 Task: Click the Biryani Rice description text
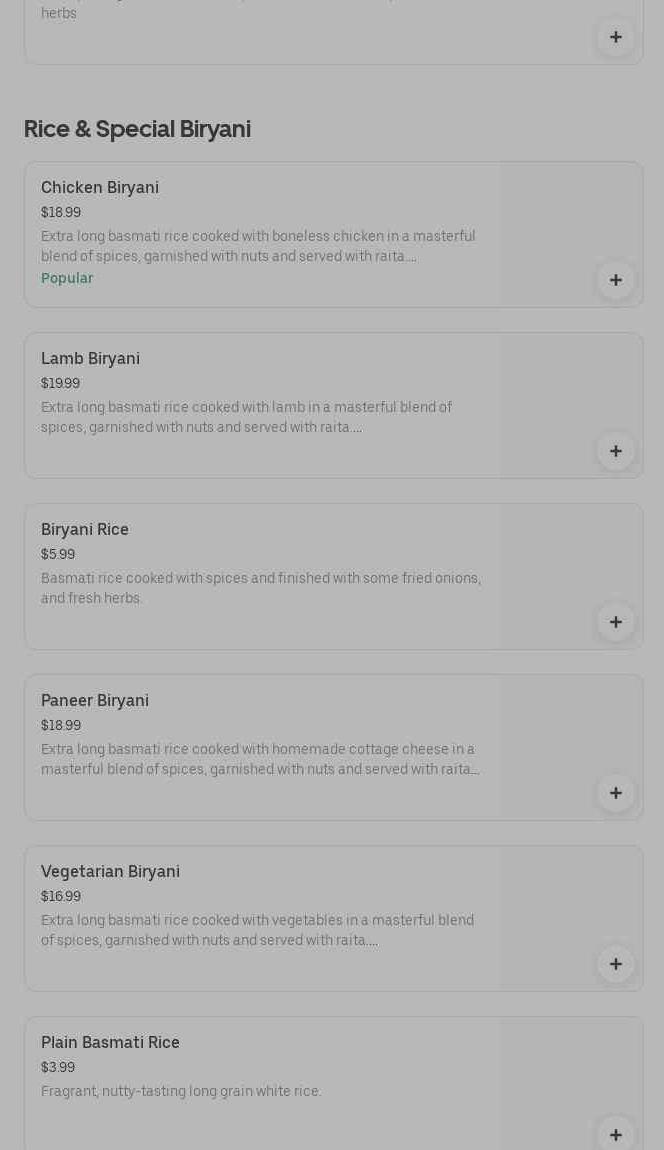pyautogui.click(x=260, y=588)
